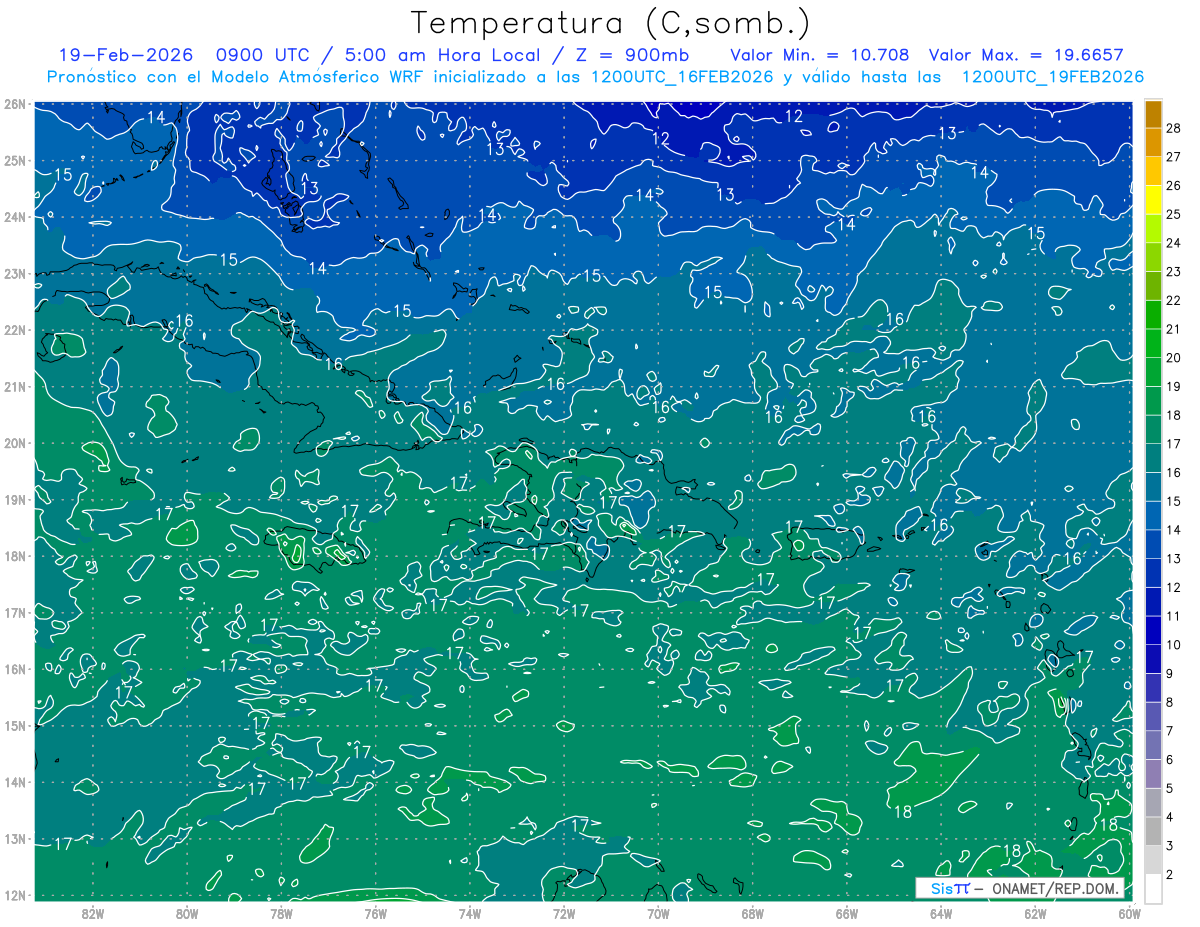This screenshot has height=927, width=1200.
Task: Click latitude axis label '18N'
Action: 14,556
